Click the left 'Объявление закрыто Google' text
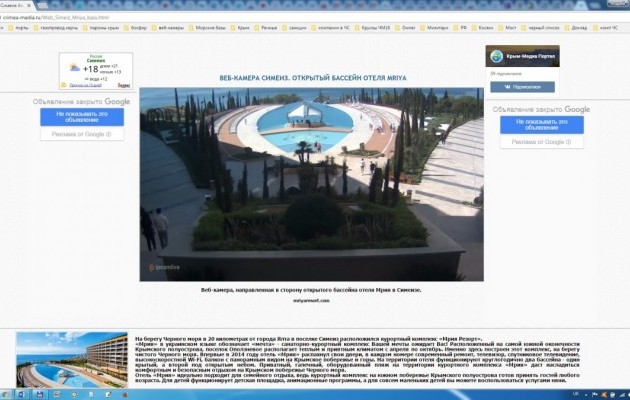Screen dimensions: 630x400 click(82, 102)
